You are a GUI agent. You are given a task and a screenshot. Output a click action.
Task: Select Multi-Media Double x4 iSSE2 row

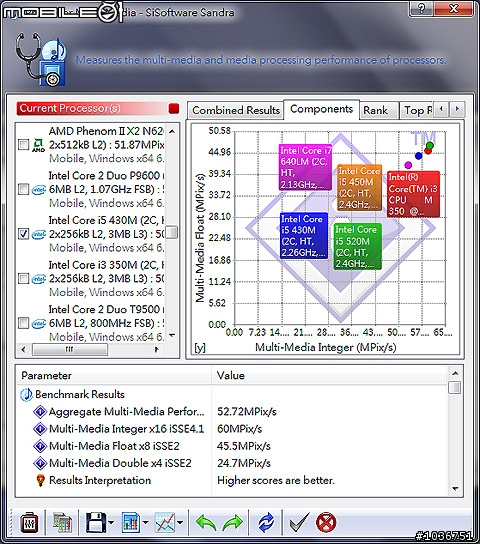(x=232, y=463)
